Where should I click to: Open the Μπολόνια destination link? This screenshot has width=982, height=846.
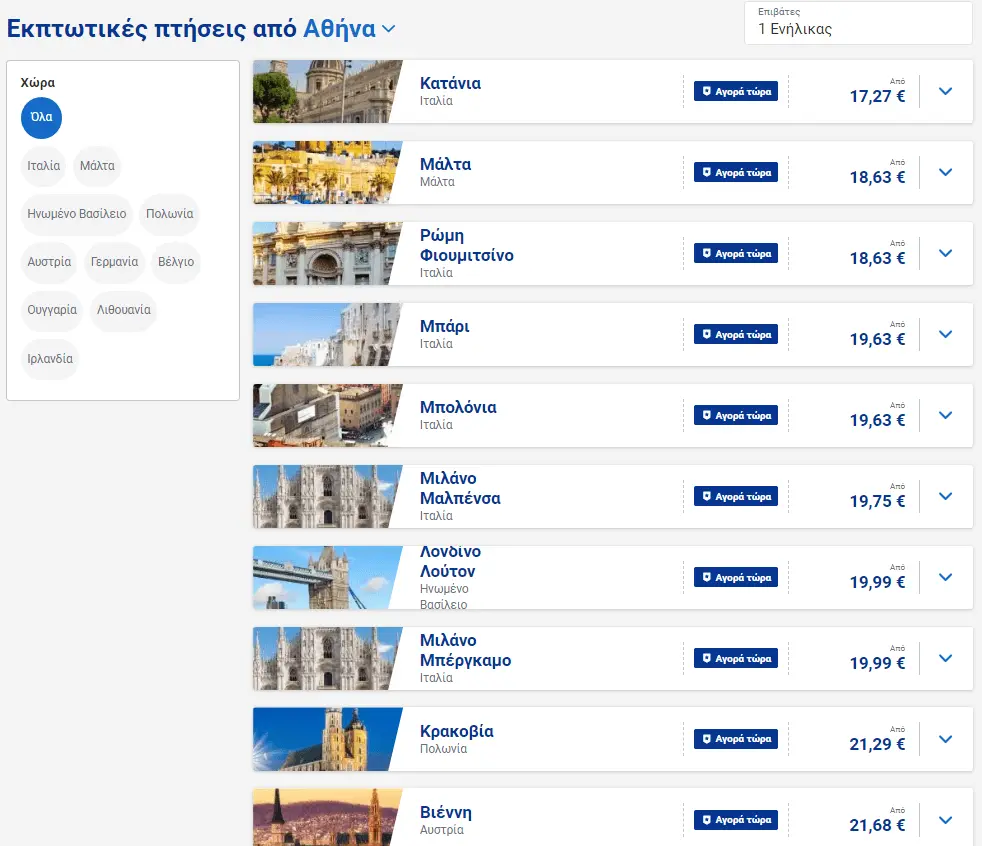pyautogui.click(x=458, y=407)
